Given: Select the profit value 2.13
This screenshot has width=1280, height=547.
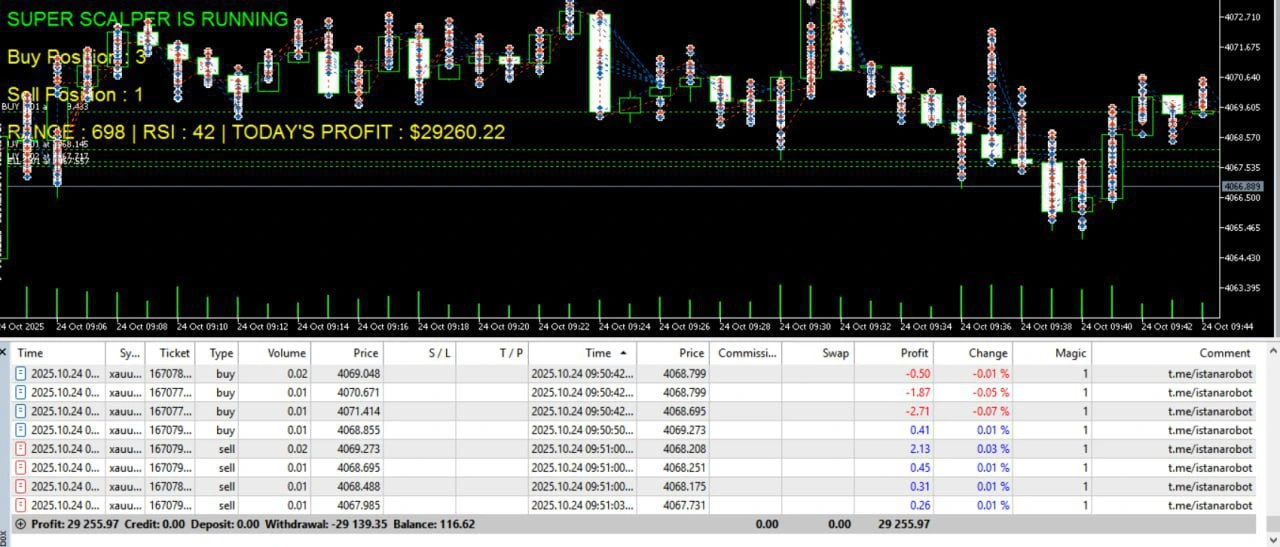Looking at the screenshot, I should tap(920, 449).
